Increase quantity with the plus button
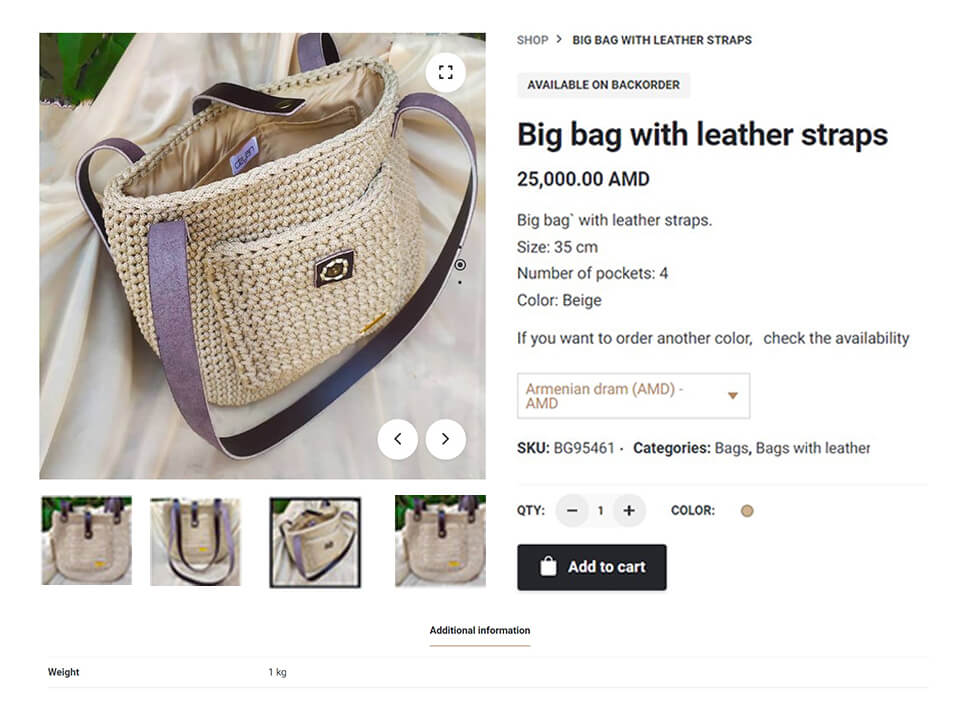Screen dimensions: 960x720 pyautogui.click(x=629, y=511)
